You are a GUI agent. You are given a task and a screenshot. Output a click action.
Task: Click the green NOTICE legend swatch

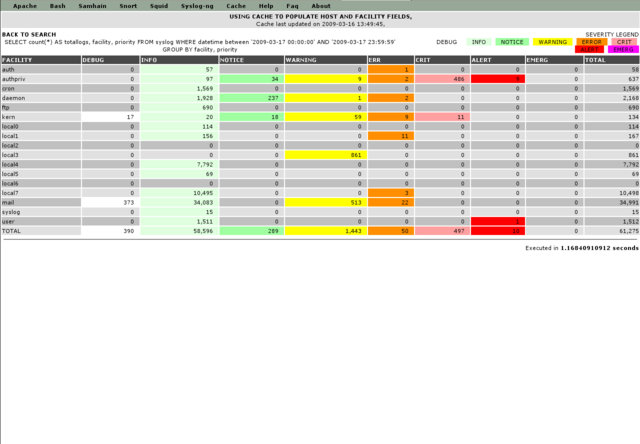pyautogui.click(x=511, y=41)
